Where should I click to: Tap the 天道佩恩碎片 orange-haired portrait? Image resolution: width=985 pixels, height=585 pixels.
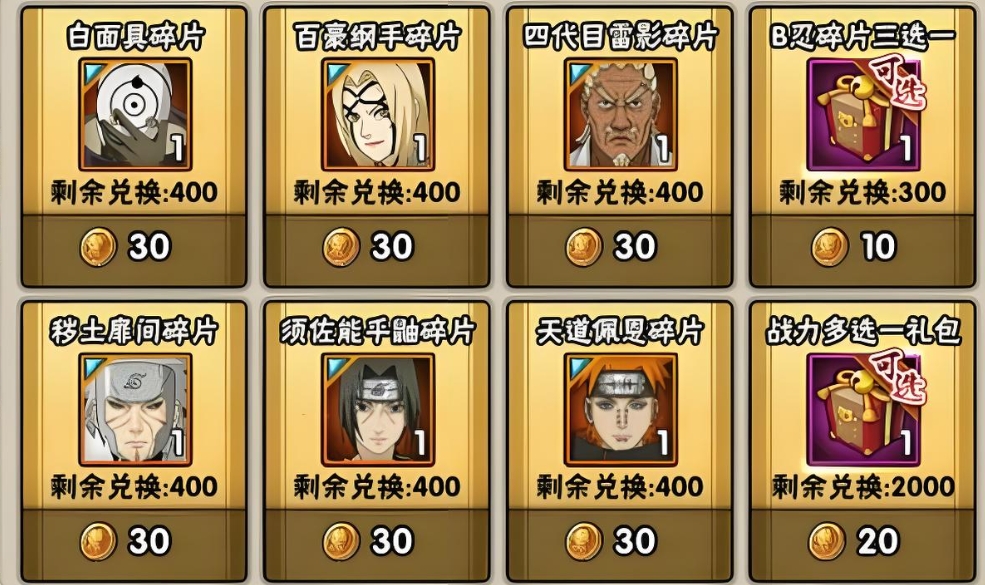pyautogui.click(x=621, y=409)
